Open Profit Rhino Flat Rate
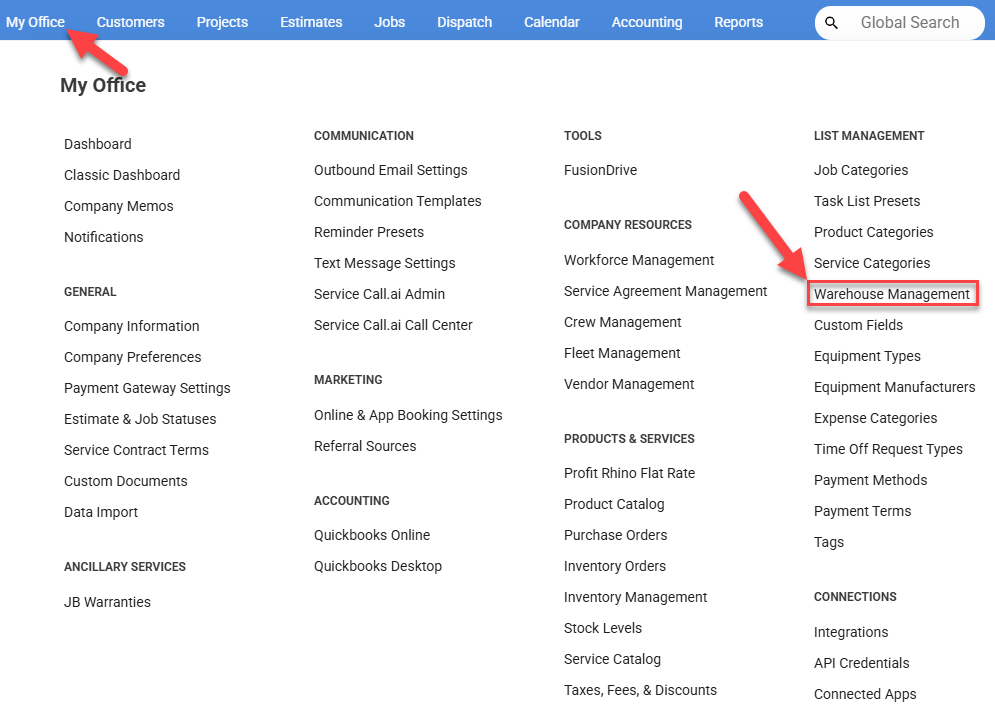 [629, 473]
